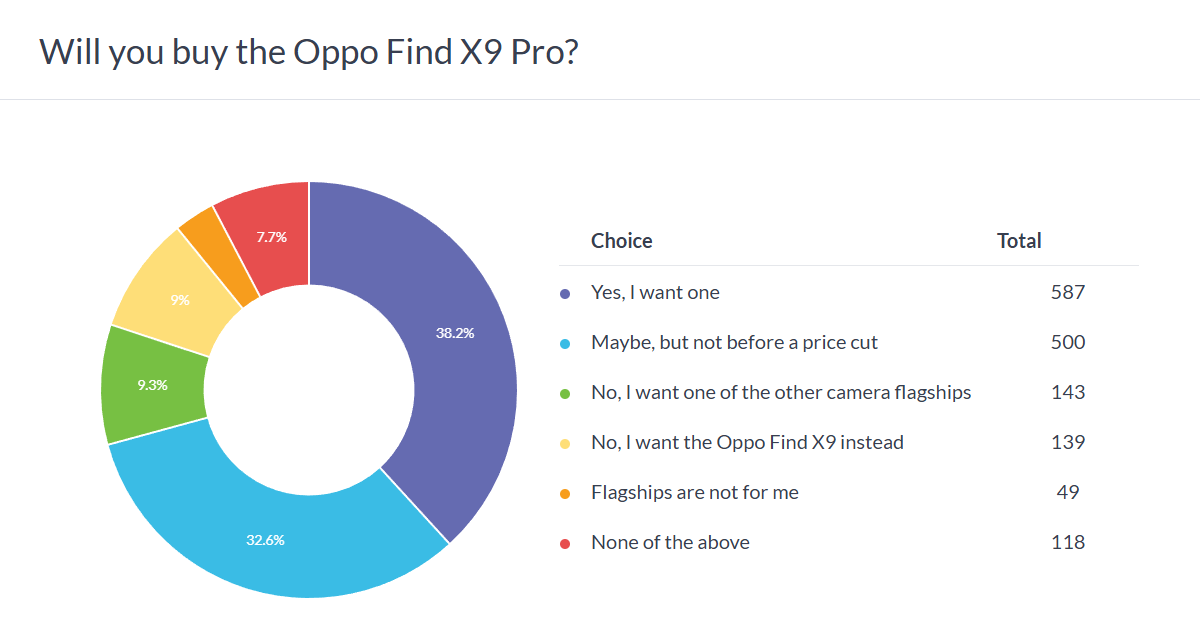Click the green 9.3% donut slice
Viewport: 1200px width, 630px height.
[155, 385]
